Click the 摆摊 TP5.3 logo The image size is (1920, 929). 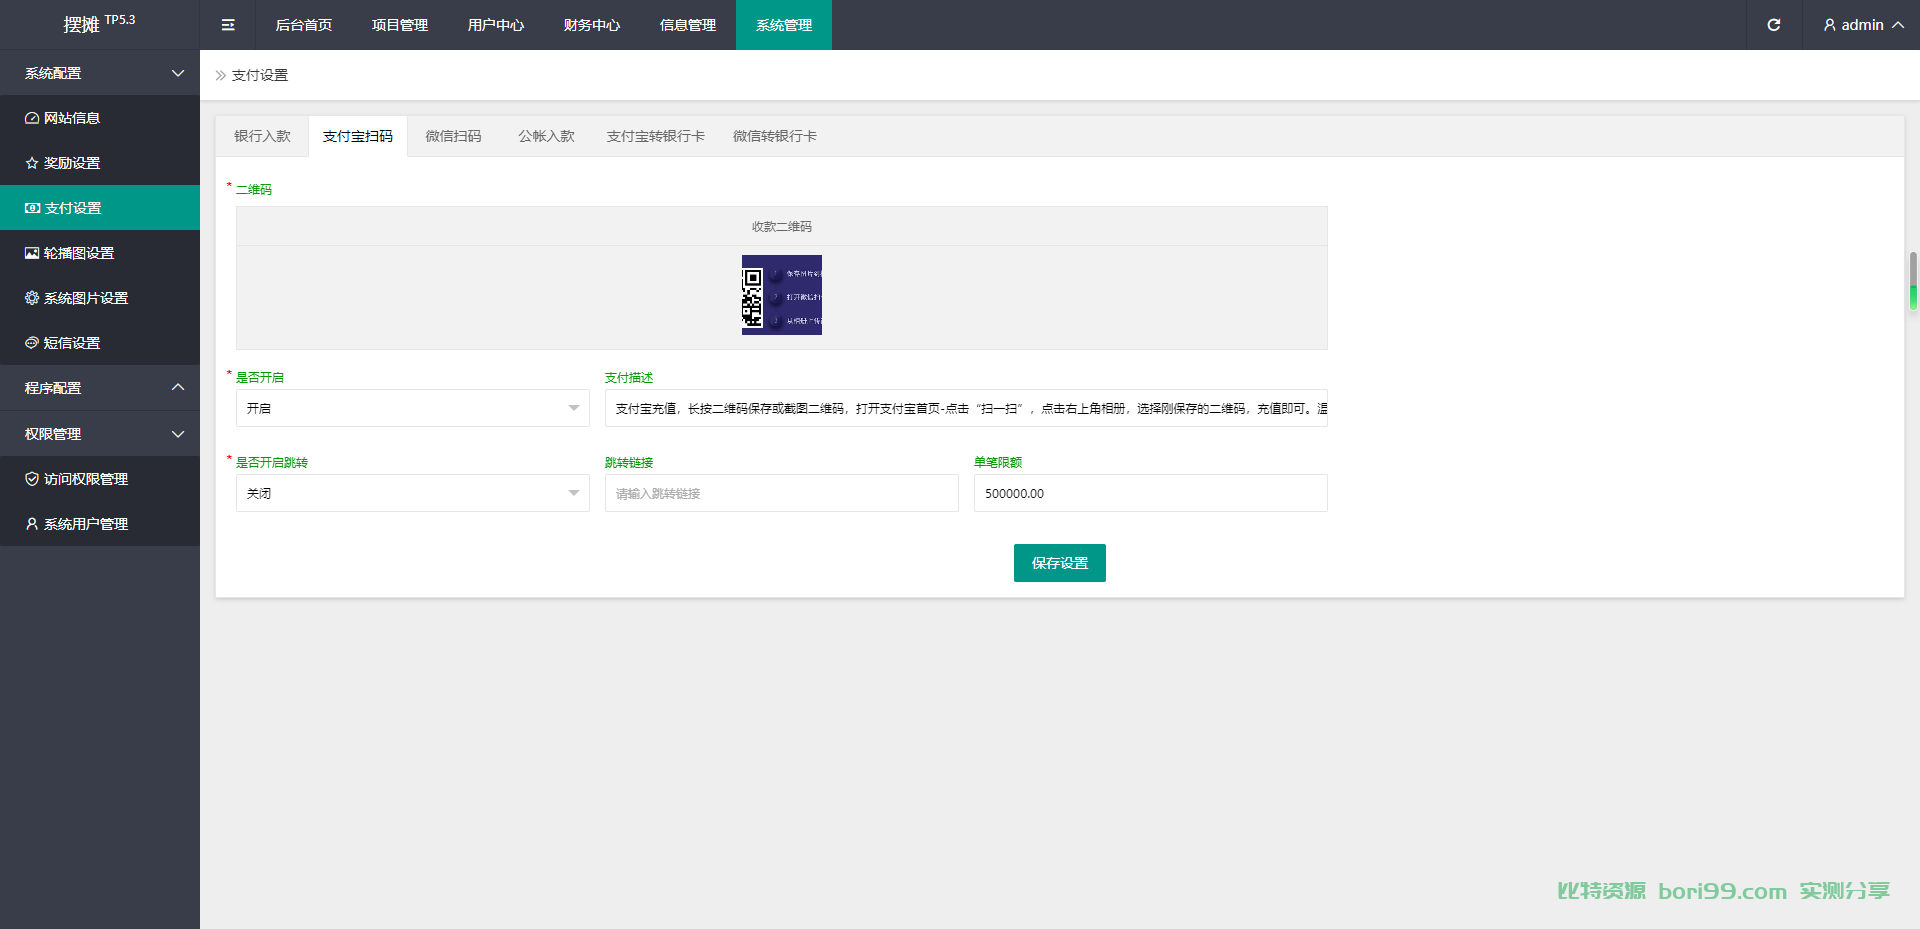click(x=99, y=24)
